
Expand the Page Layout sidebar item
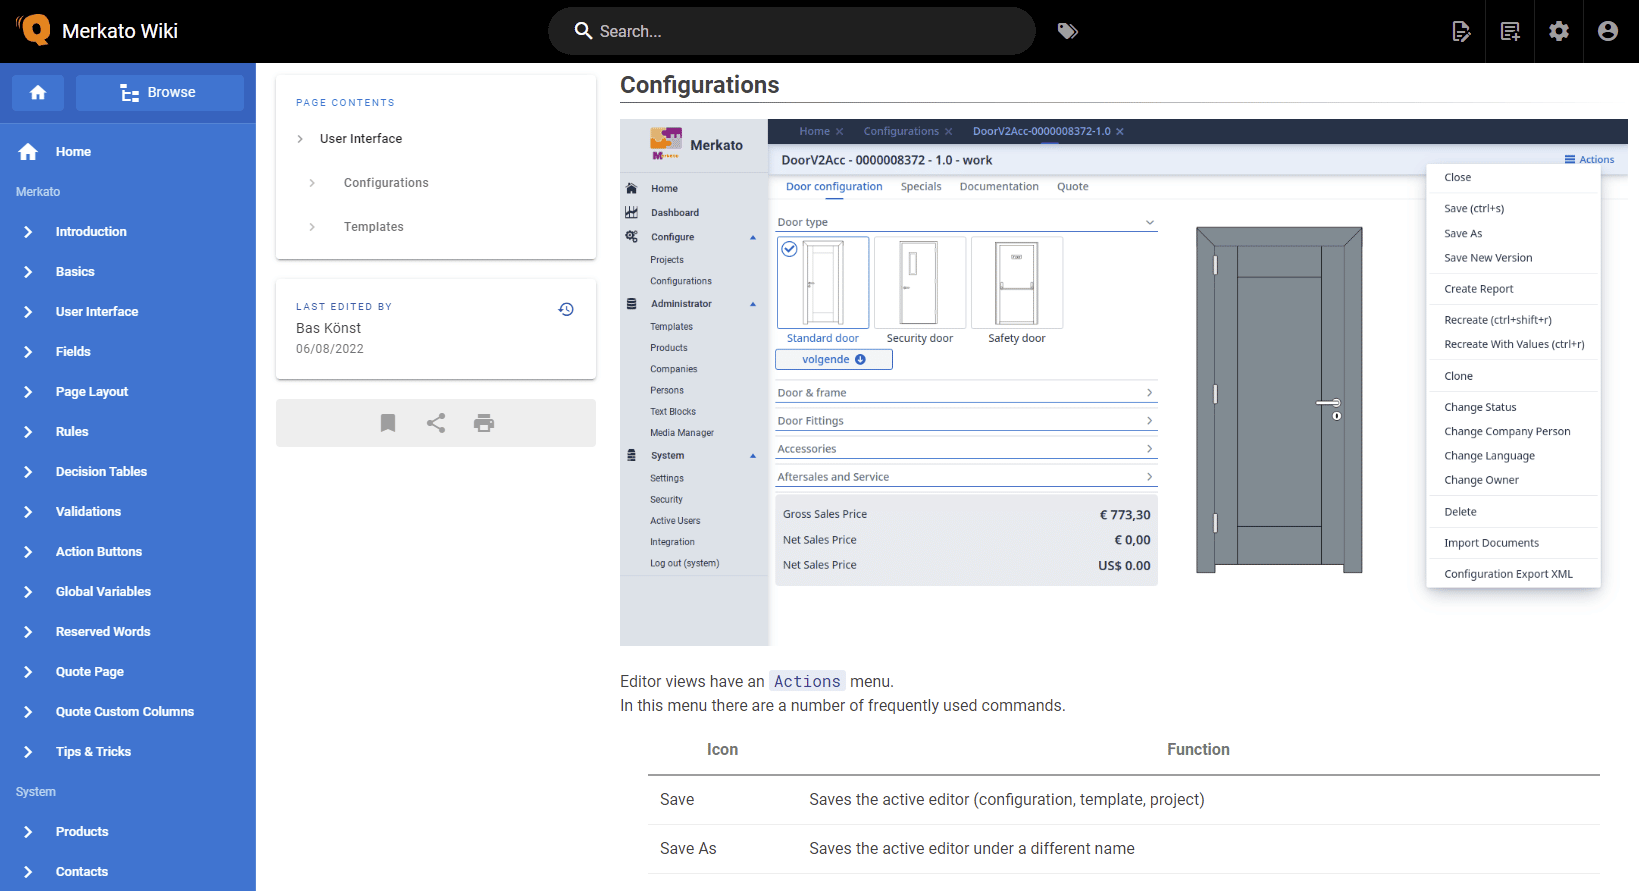tap(128, 392)
